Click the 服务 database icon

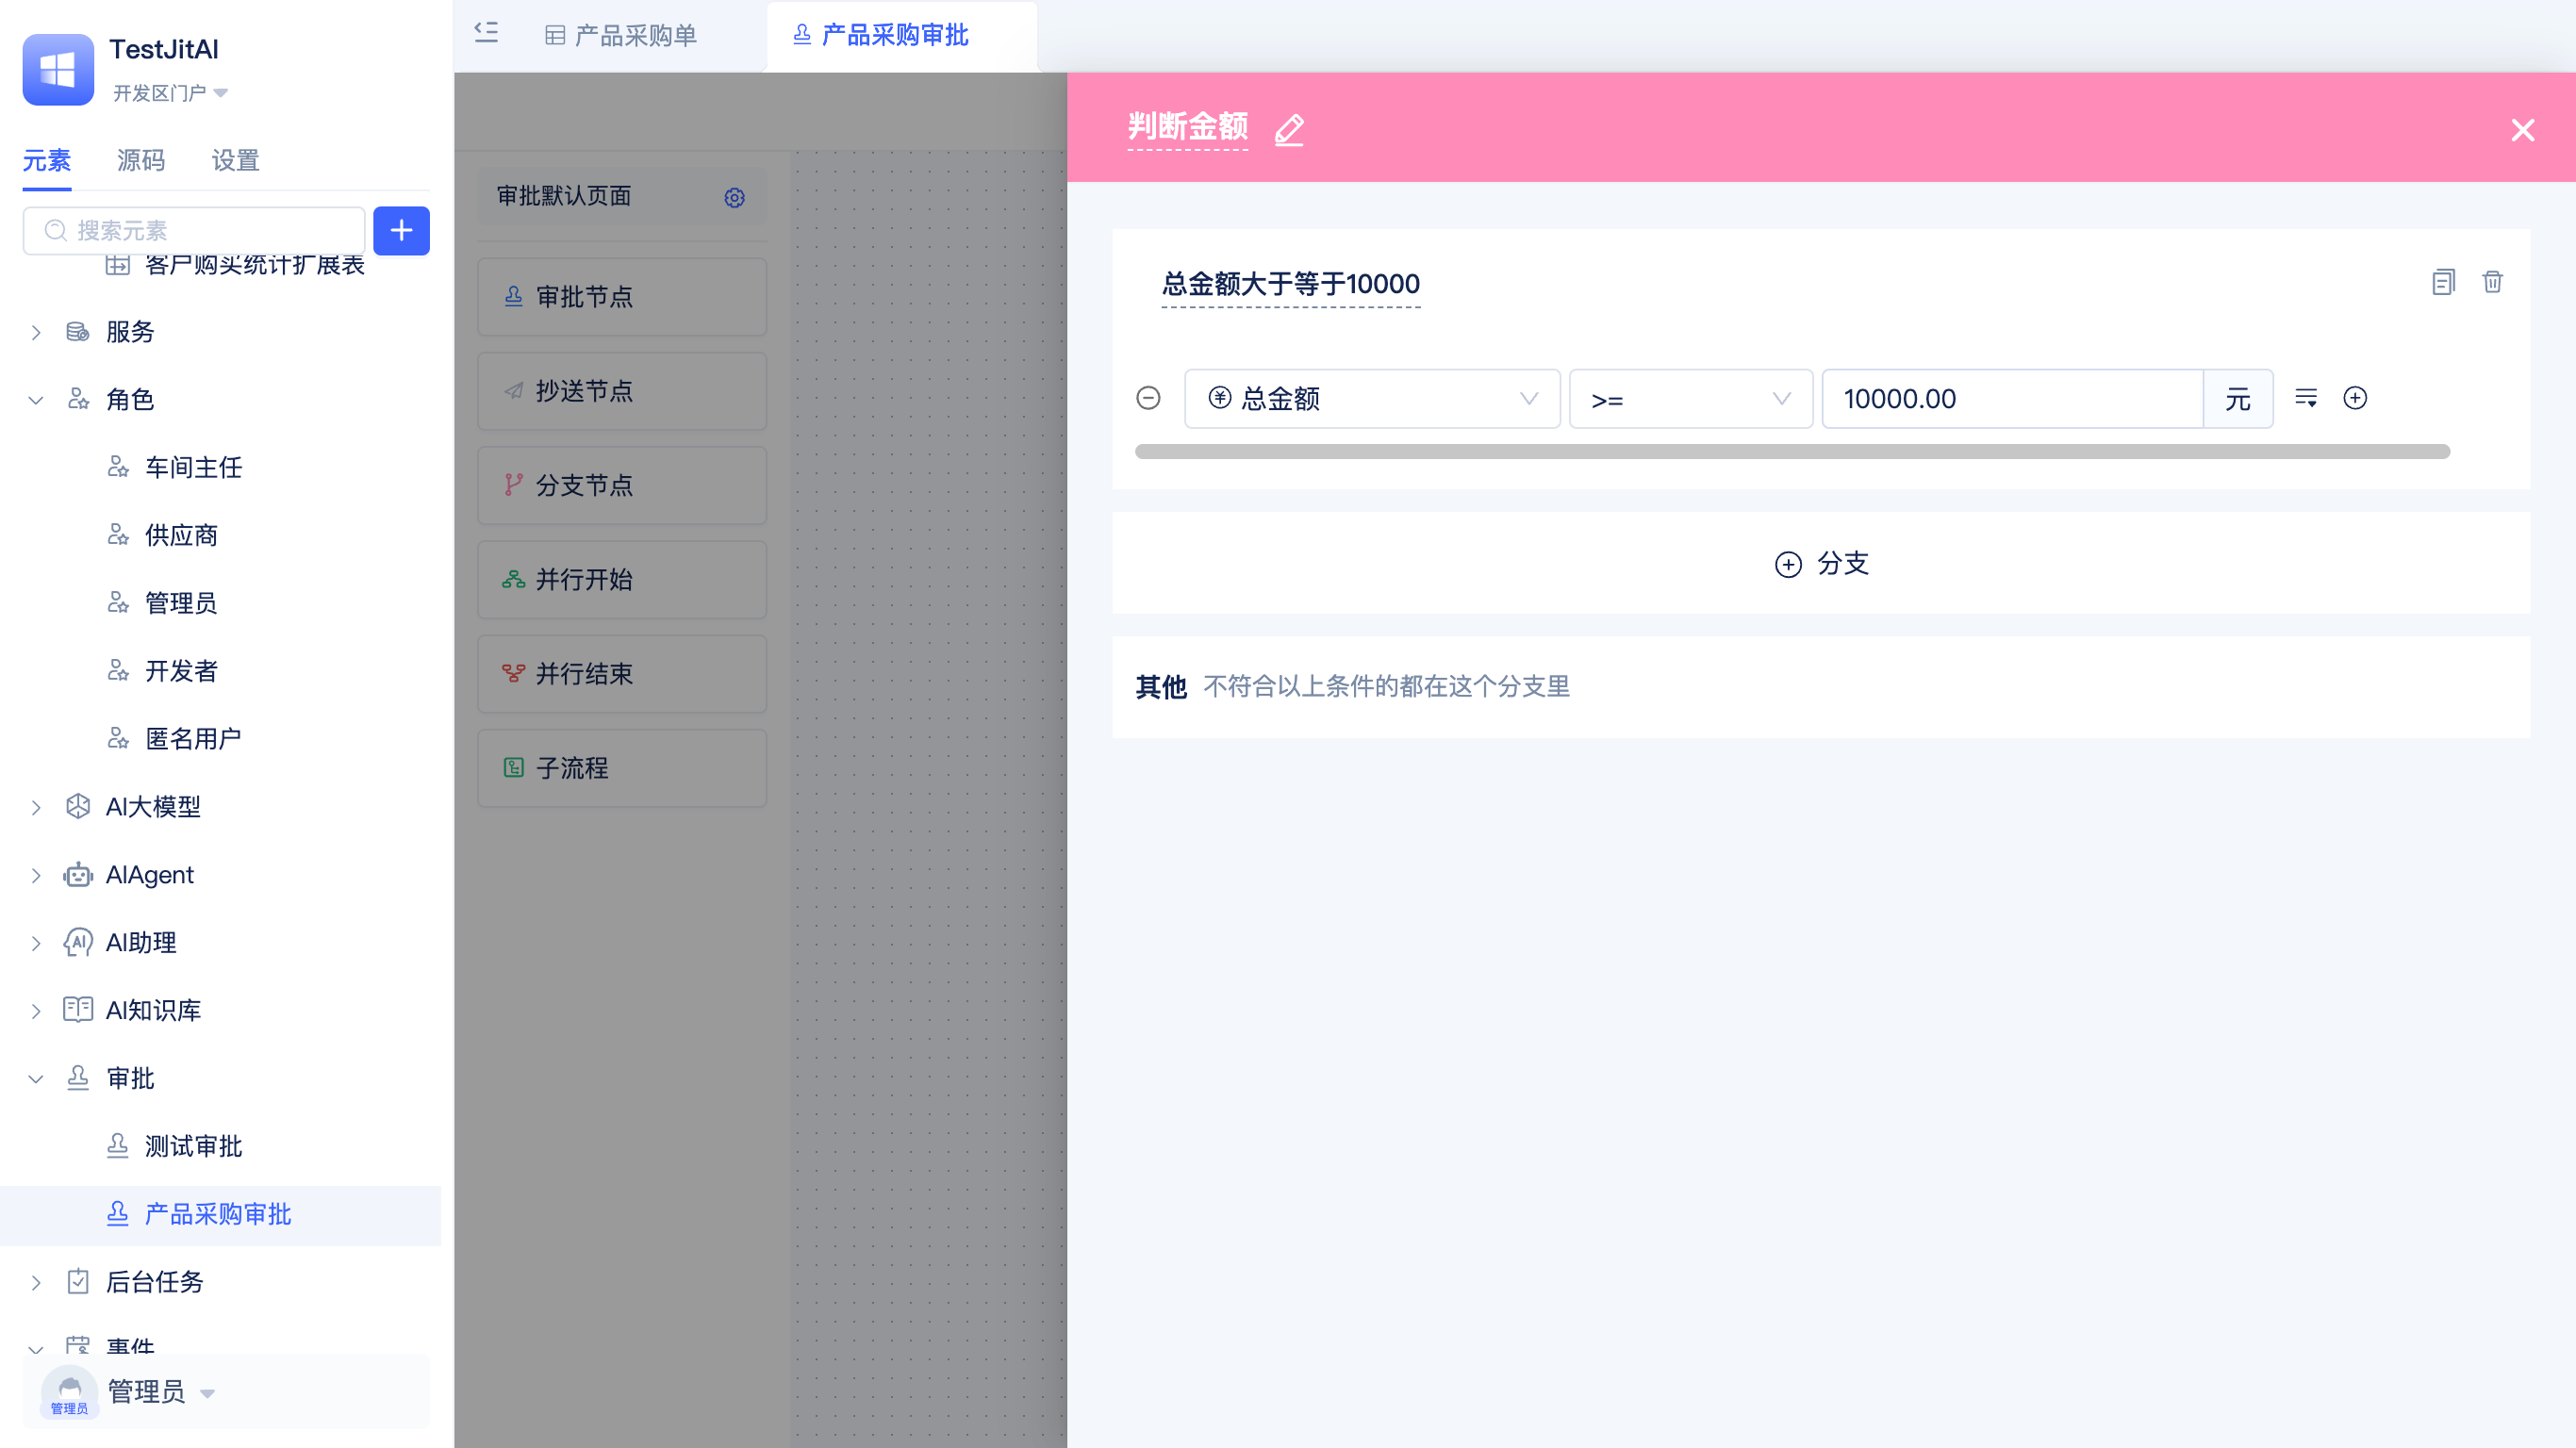click(78, 332)
